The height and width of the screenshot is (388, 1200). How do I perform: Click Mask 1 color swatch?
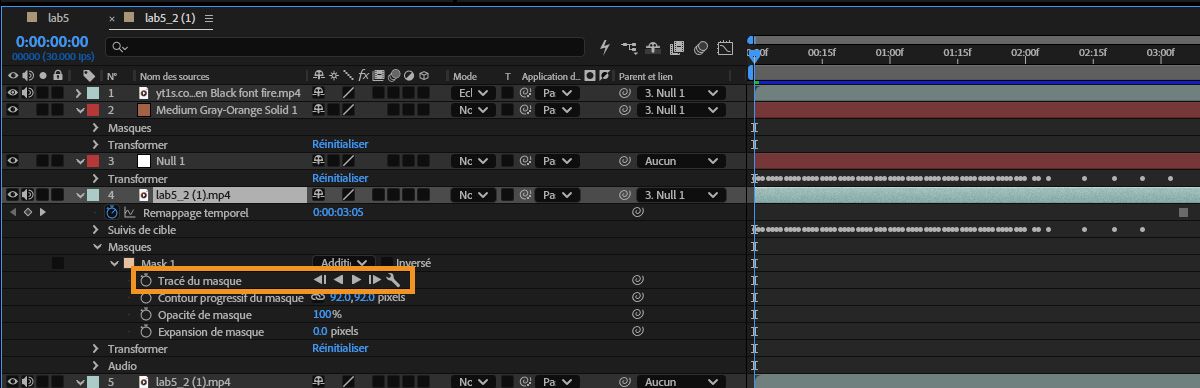tap(128, 263)
